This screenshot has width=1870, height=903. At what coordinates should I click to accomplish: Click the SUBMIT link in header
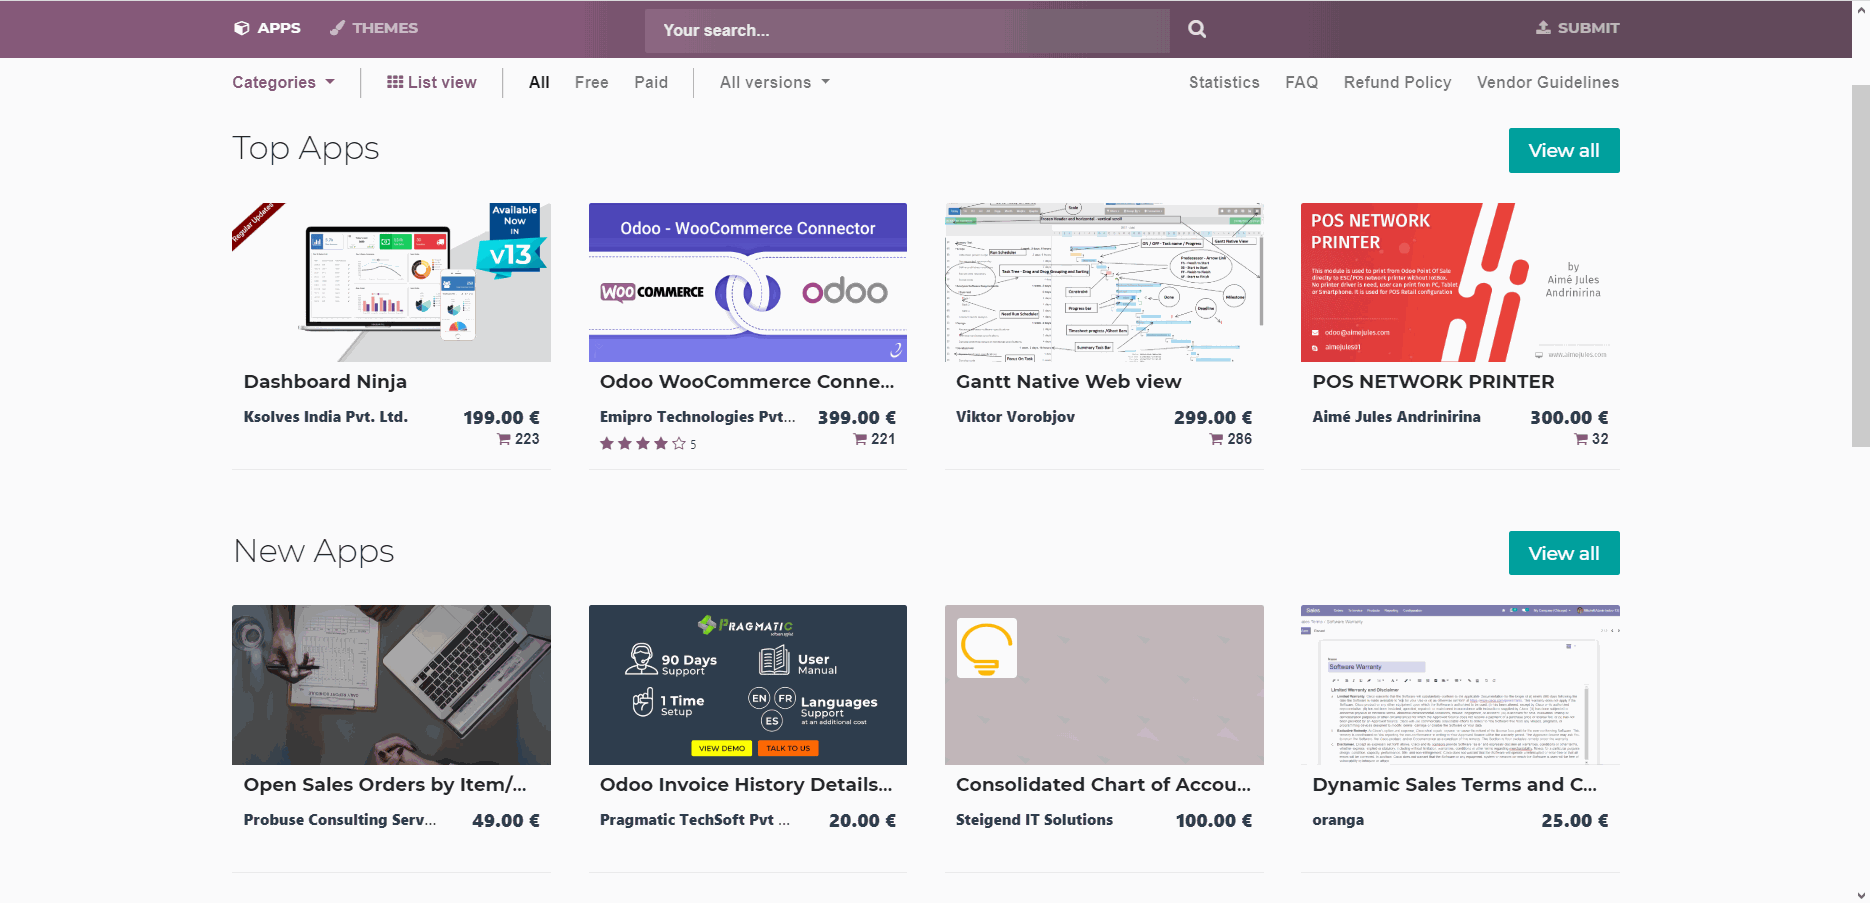click(x=1578, y=28)
